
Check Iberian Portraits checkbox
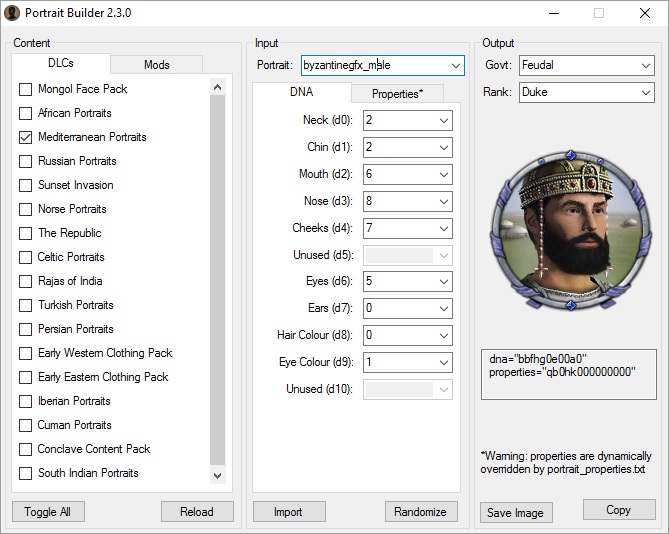26,401
